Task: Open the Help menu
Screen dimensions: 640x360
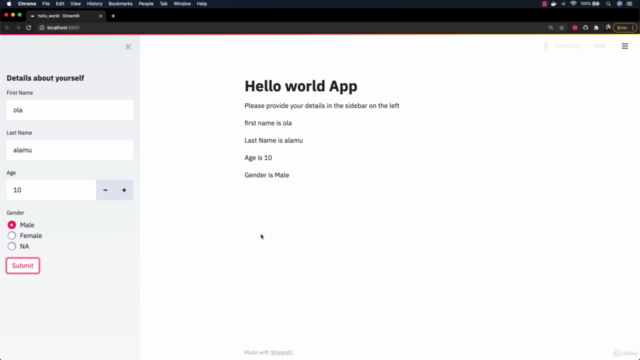Action: point(202,4)
